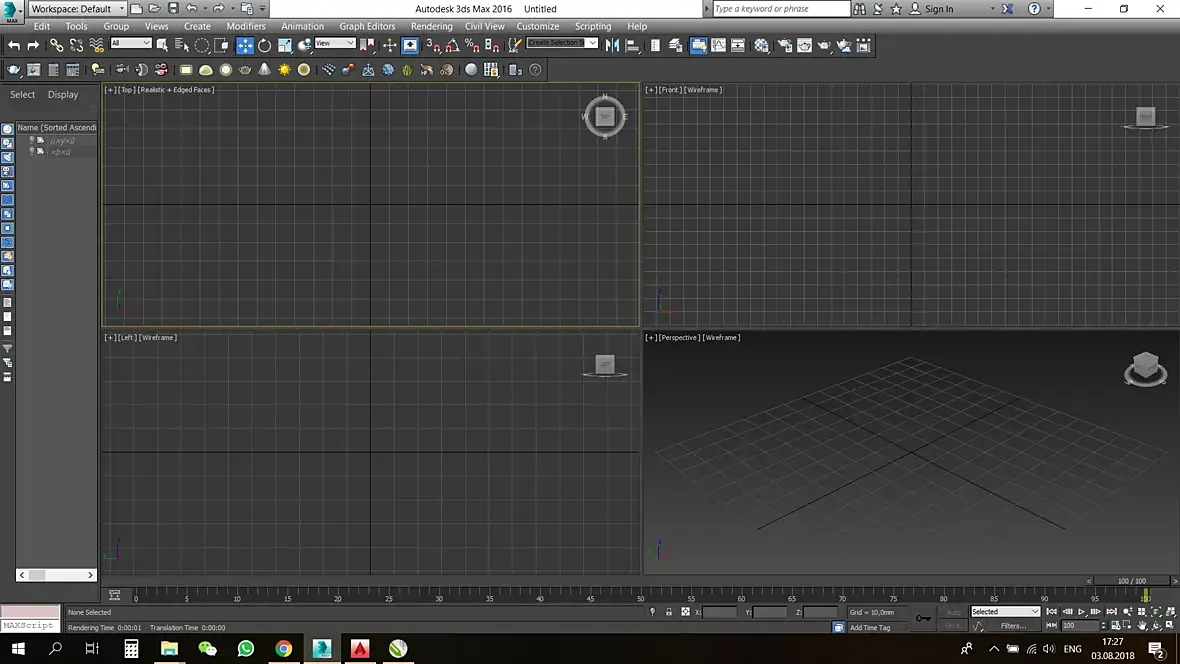Screen dimensions: 1180x664
Task: Click the Filters... button
Action: click(1013, 626)
